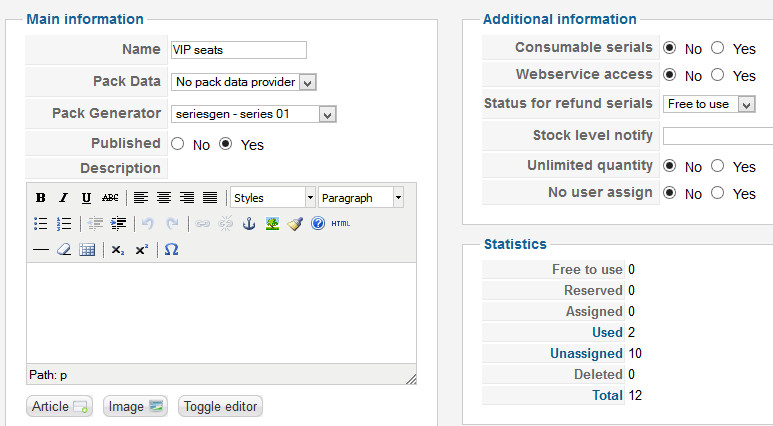Click the Toggle editor button
The width and height of the screenshot is (773, 426).
[220, 406]
